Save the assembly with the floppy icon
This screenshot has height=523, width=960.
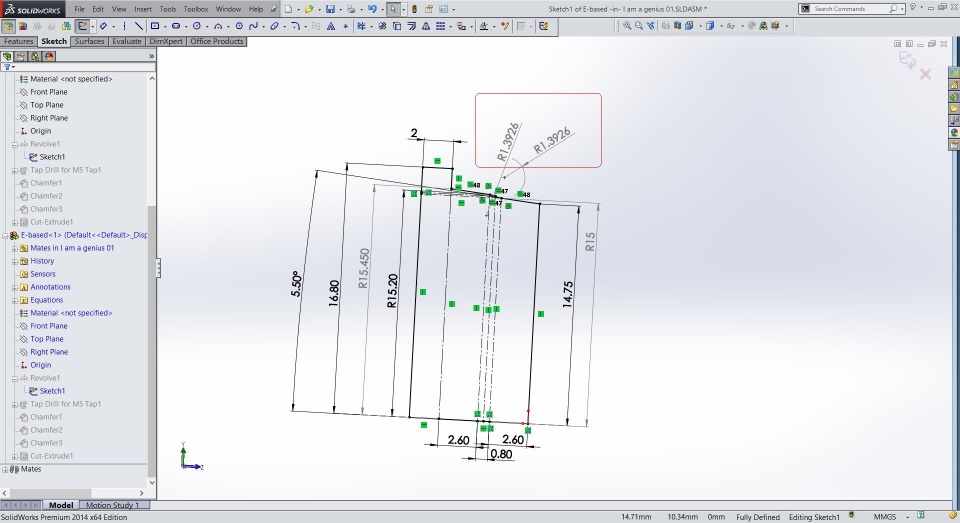point(330,9)
